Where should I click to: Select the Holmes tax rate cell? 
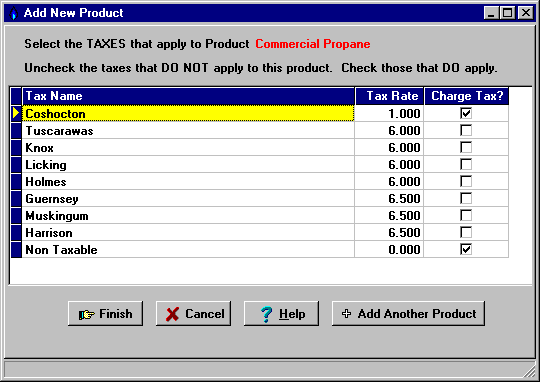point(389,182)
